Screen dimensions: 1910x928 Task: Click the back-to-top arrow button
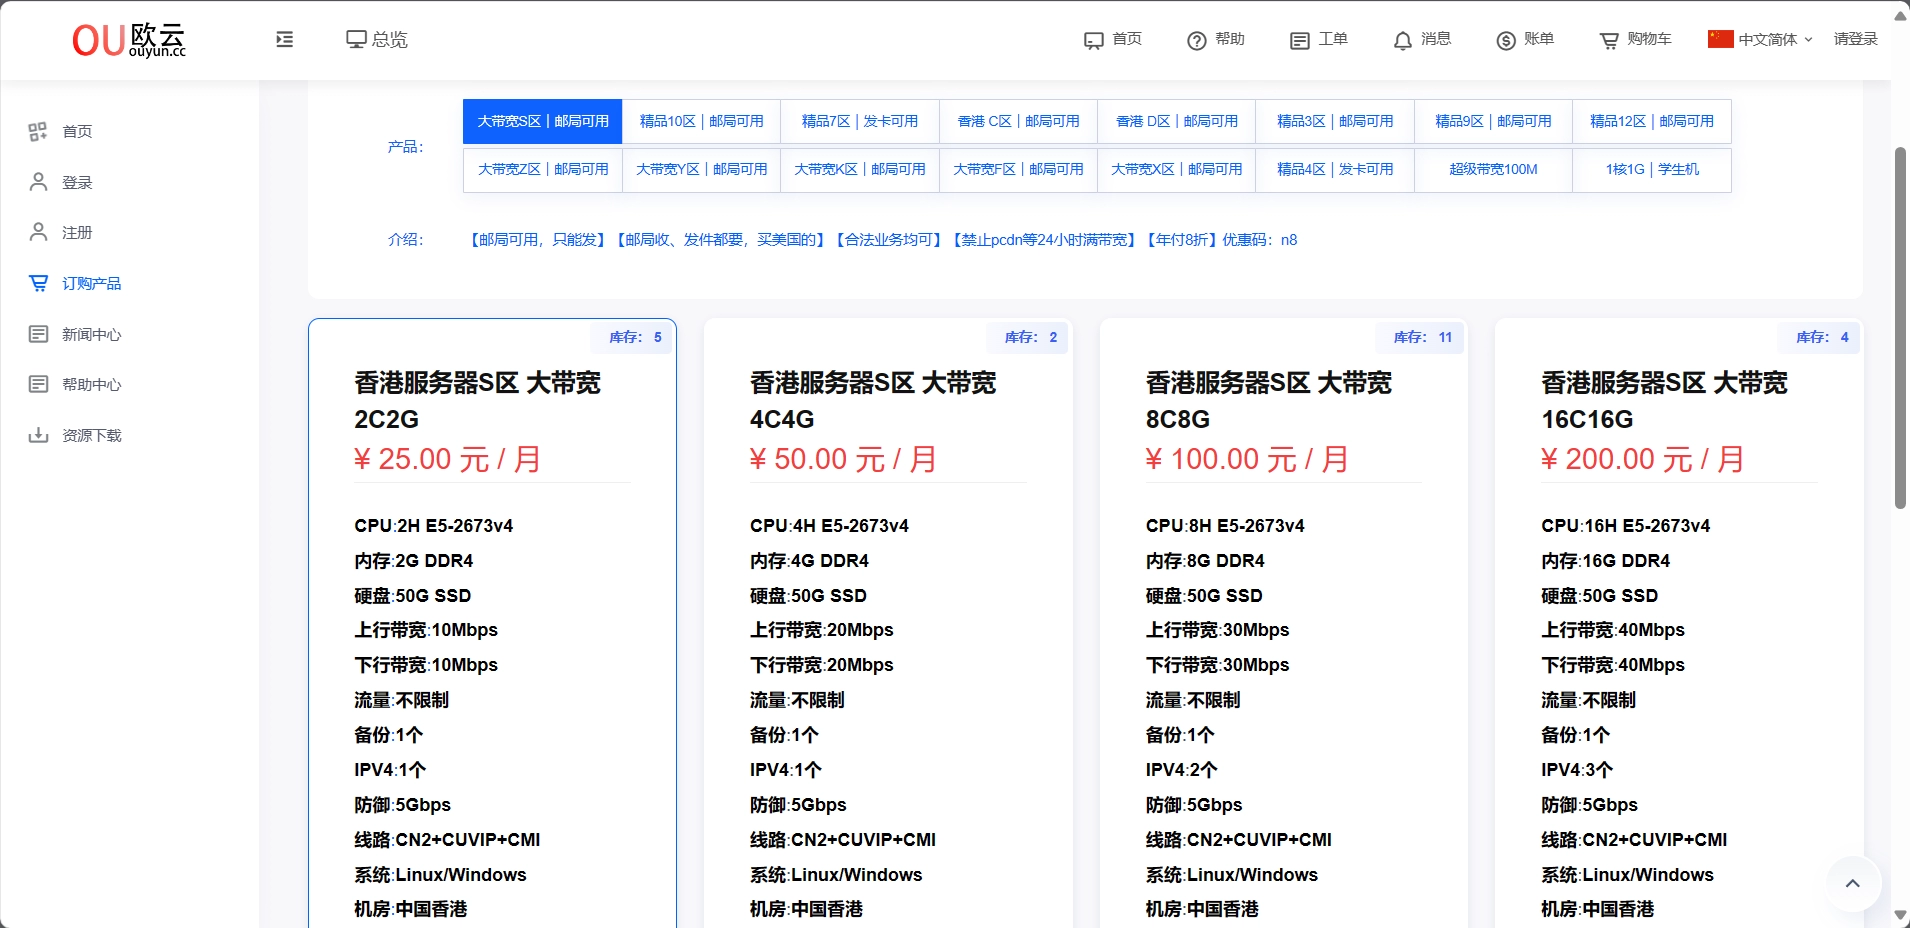[x=1852, y=884]
